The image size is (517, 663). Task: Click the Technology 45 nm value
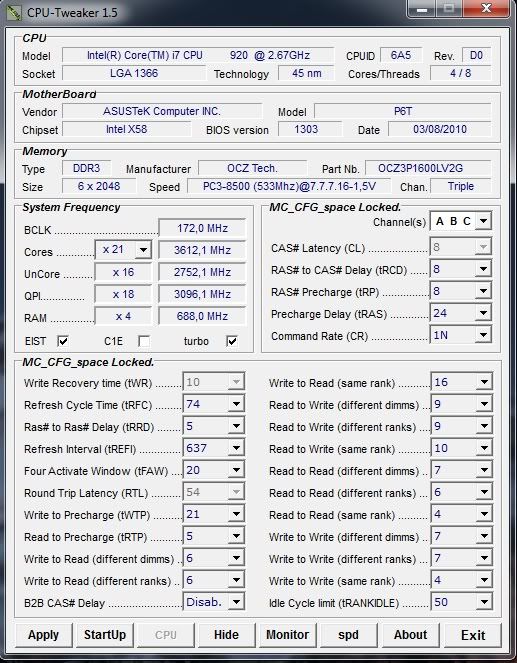coord(306,73)
